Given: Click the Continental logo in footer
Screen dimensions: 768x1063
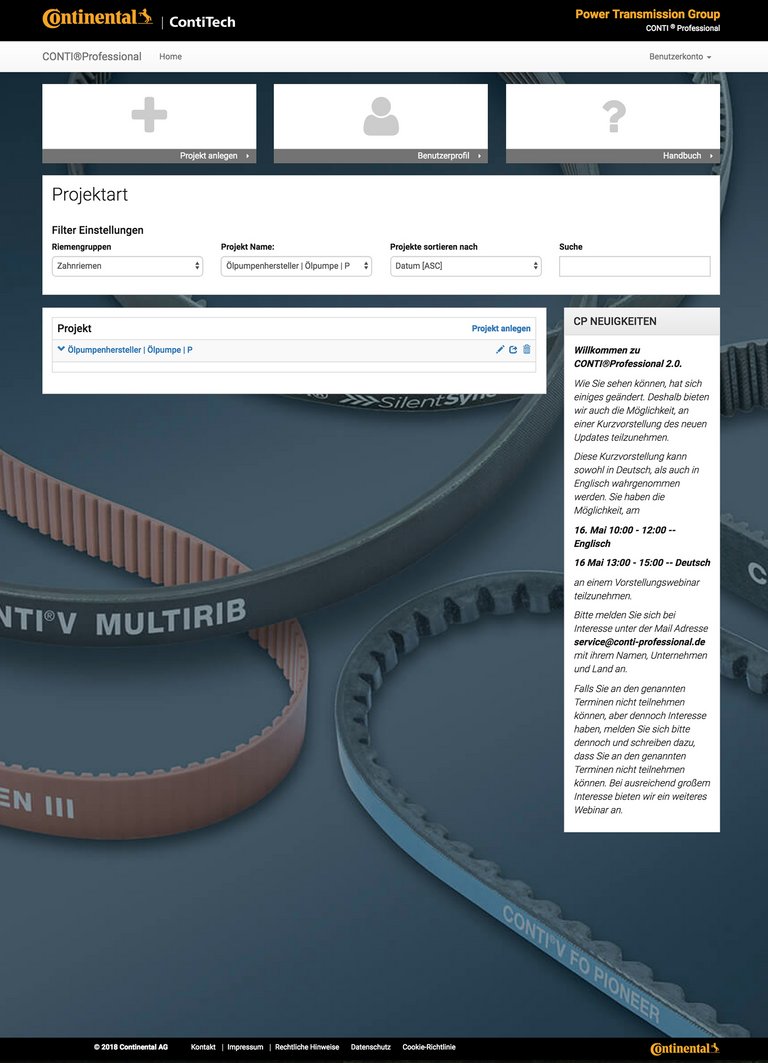Looking at the screenshot, I should point(684,1048).
